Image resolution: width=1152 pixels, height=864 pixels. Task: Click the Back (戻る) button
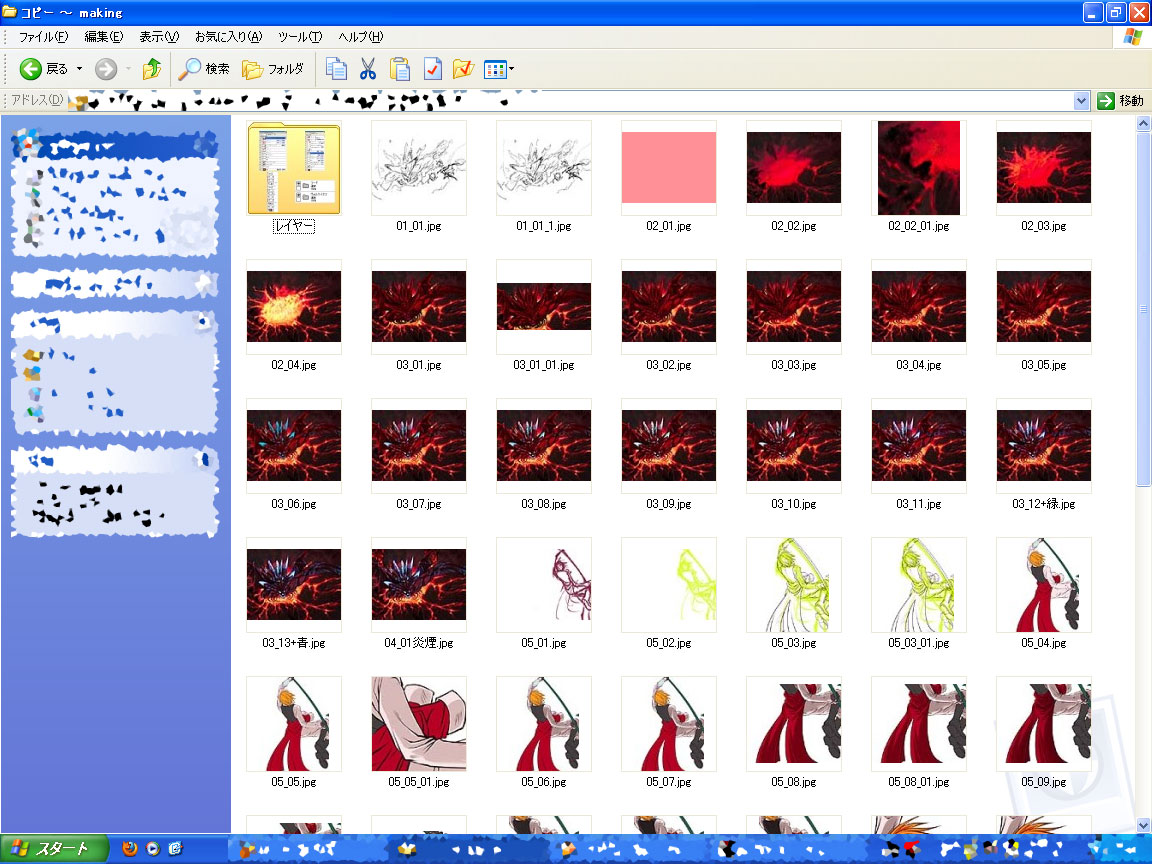(x=43, y=69)
